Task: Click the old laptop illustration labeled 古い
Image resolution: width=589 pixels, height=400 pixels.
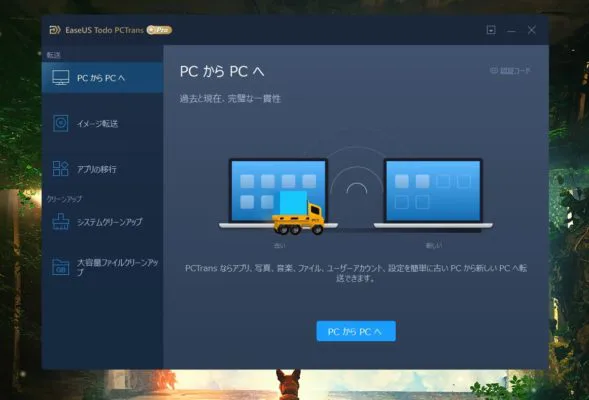Action: 278,194
